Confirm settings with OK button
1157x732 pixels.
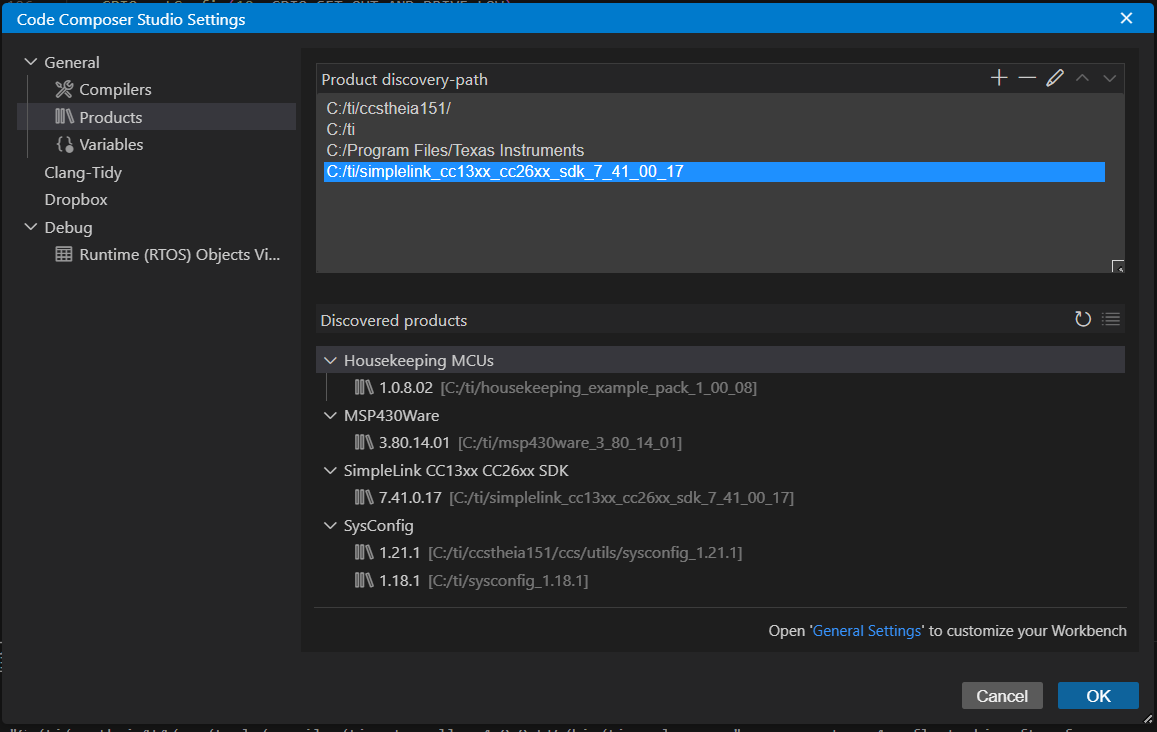click(x=1098, y=696)
